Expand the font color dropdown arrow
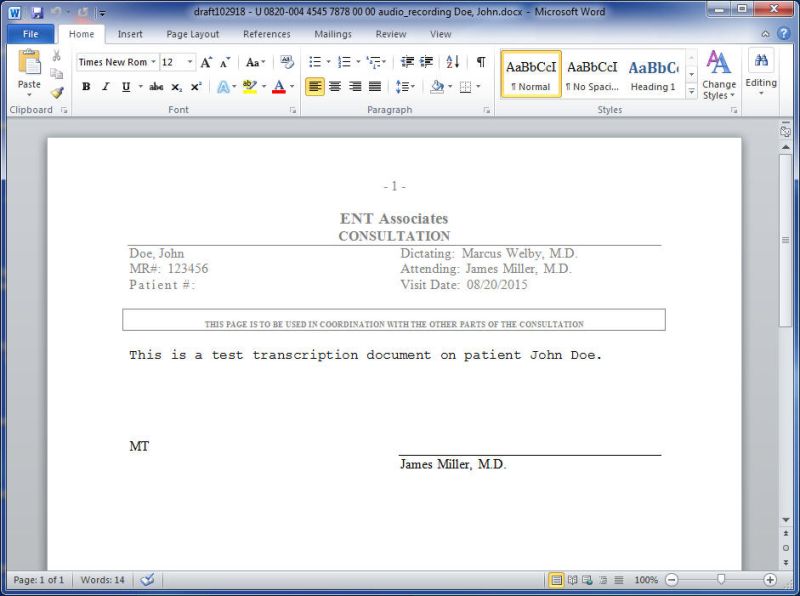Viewport: 800px width, 596px height. [x=291, y=88]
